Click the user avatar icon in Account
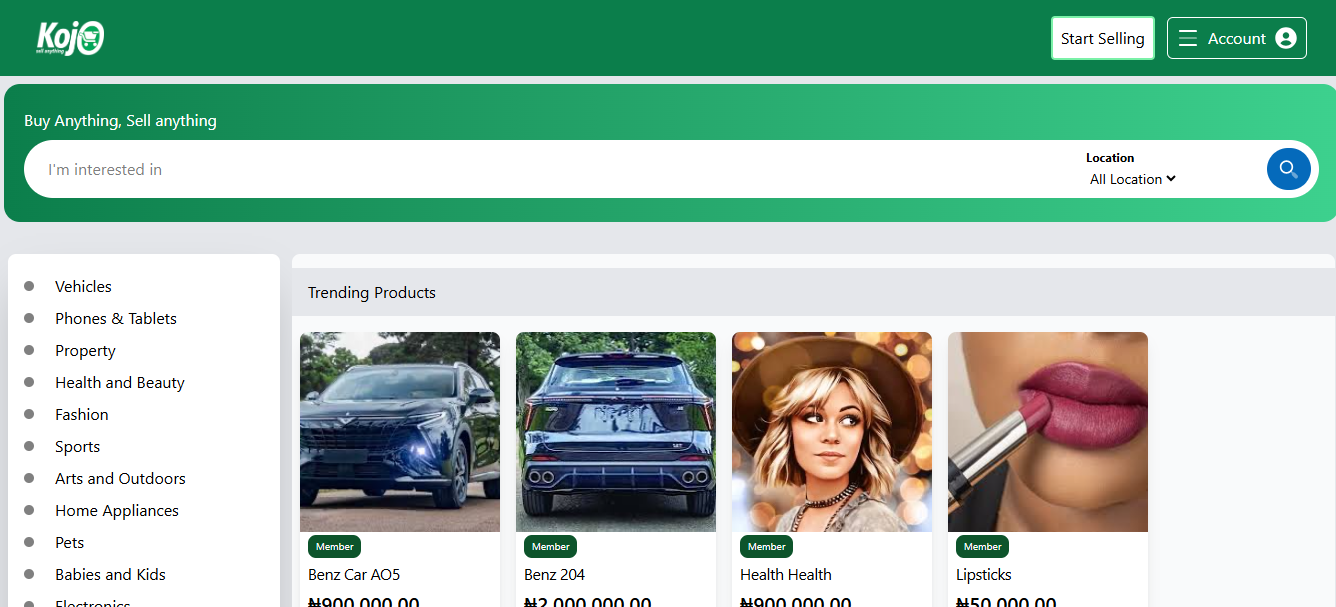Viewport: 1336px width, 607px height. coord(1286,39)
